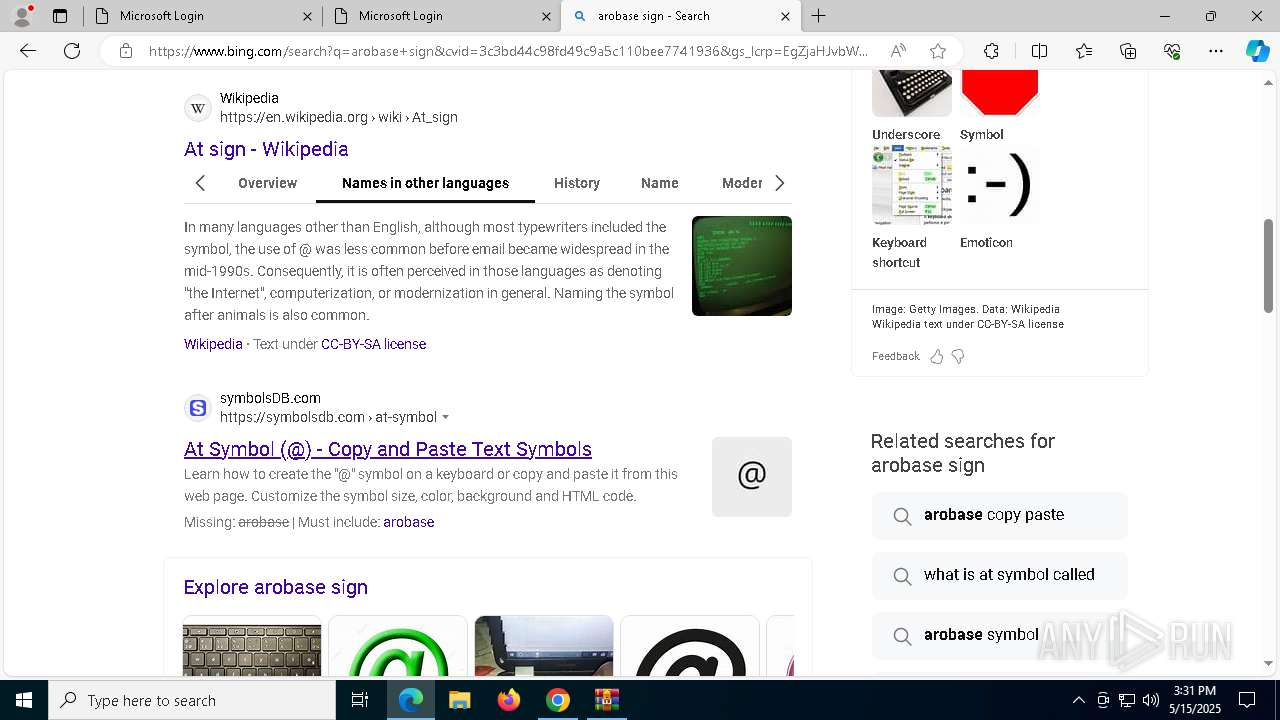Image resolution: width=1280 pixels, height=720 pixels.
Task: Open Edge Settings and more menu
Action: pos(1216,51)
